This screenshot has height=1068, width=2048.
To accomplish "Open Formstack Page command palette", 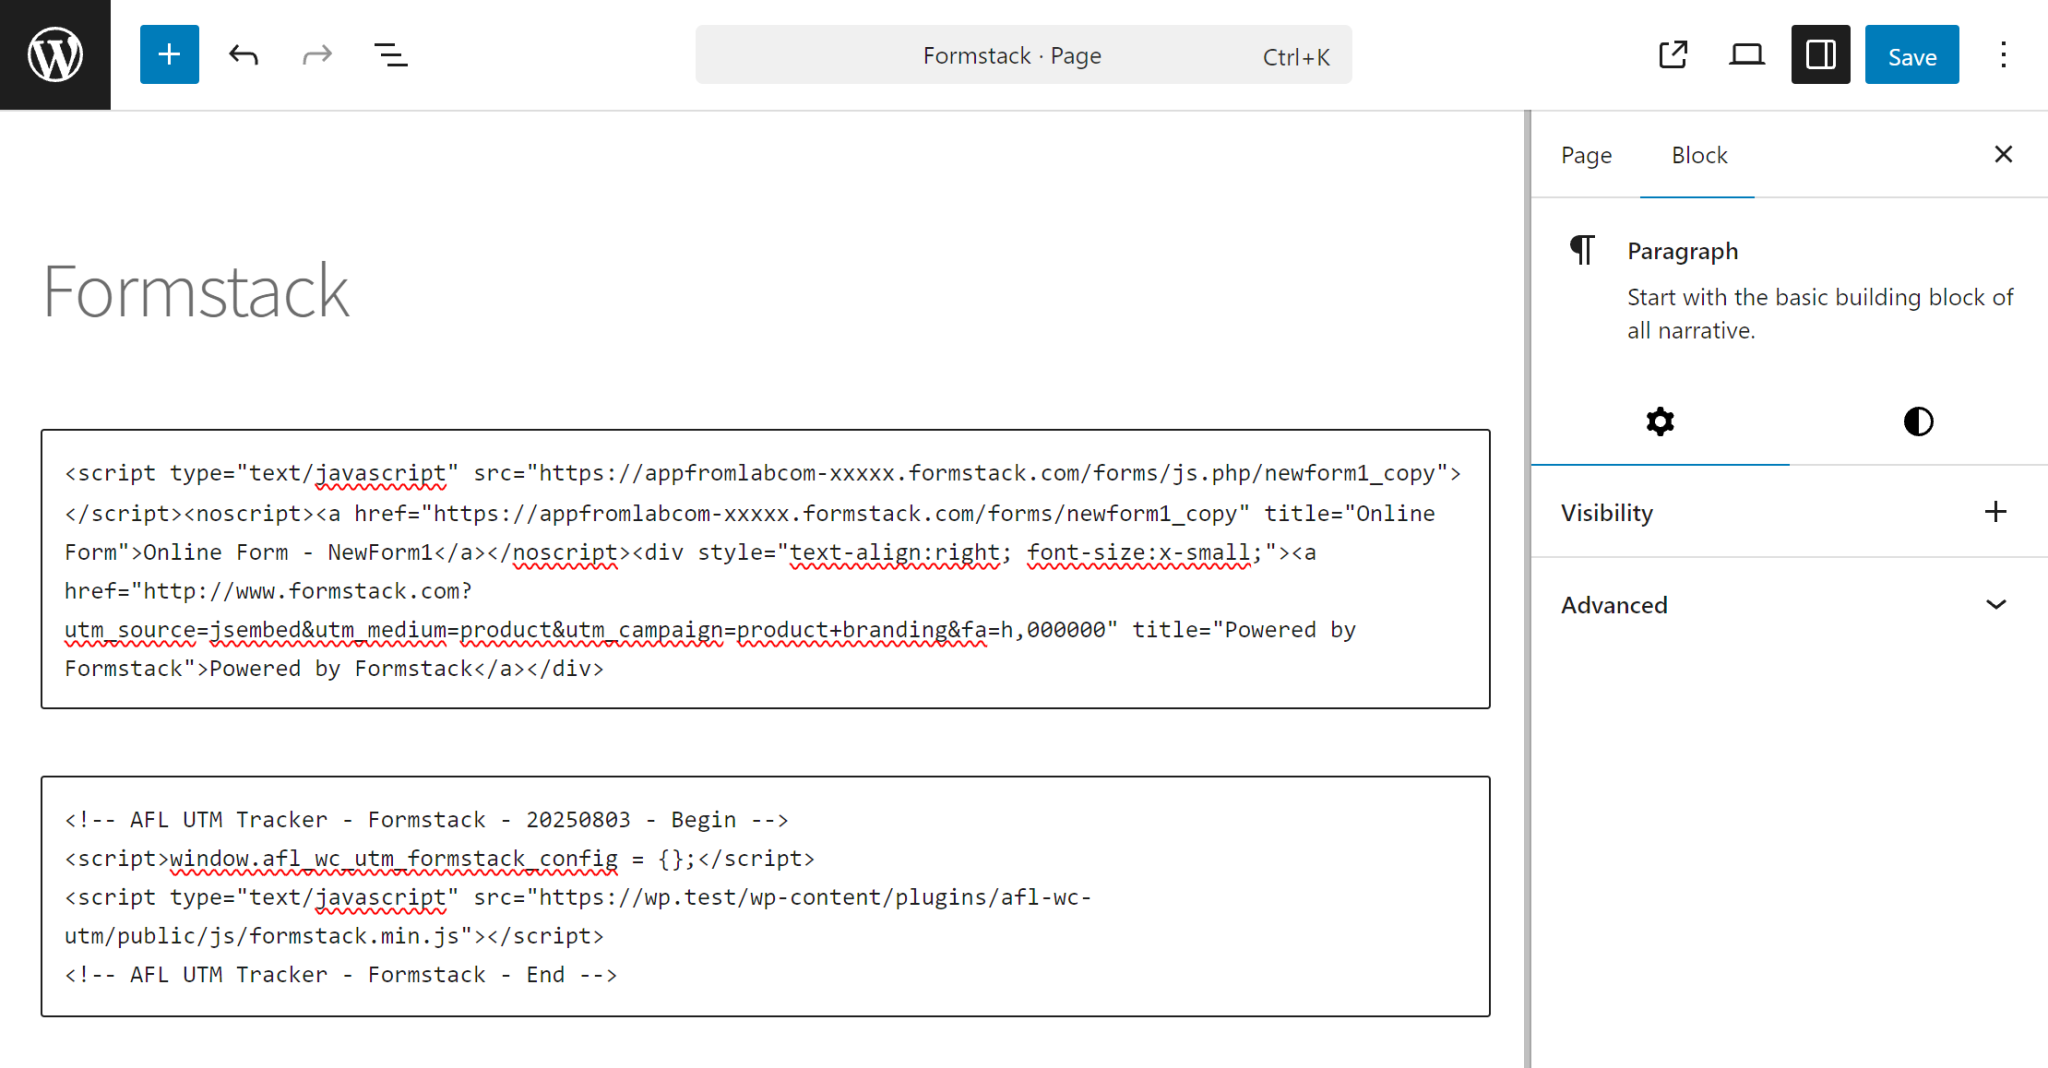I will [x=1024, y=55].
